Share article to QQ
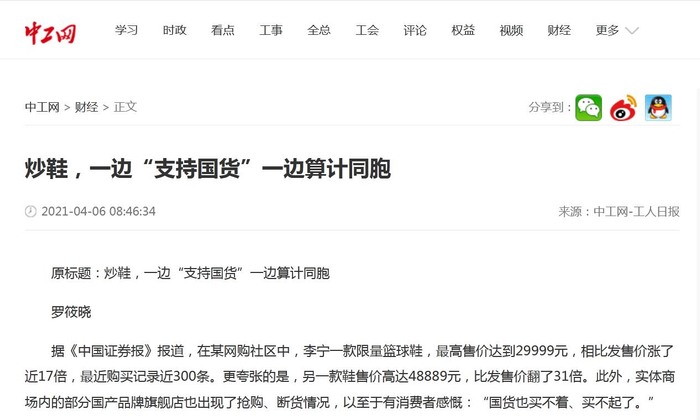This screenshot has width=700, height=420. pos(658,108)
